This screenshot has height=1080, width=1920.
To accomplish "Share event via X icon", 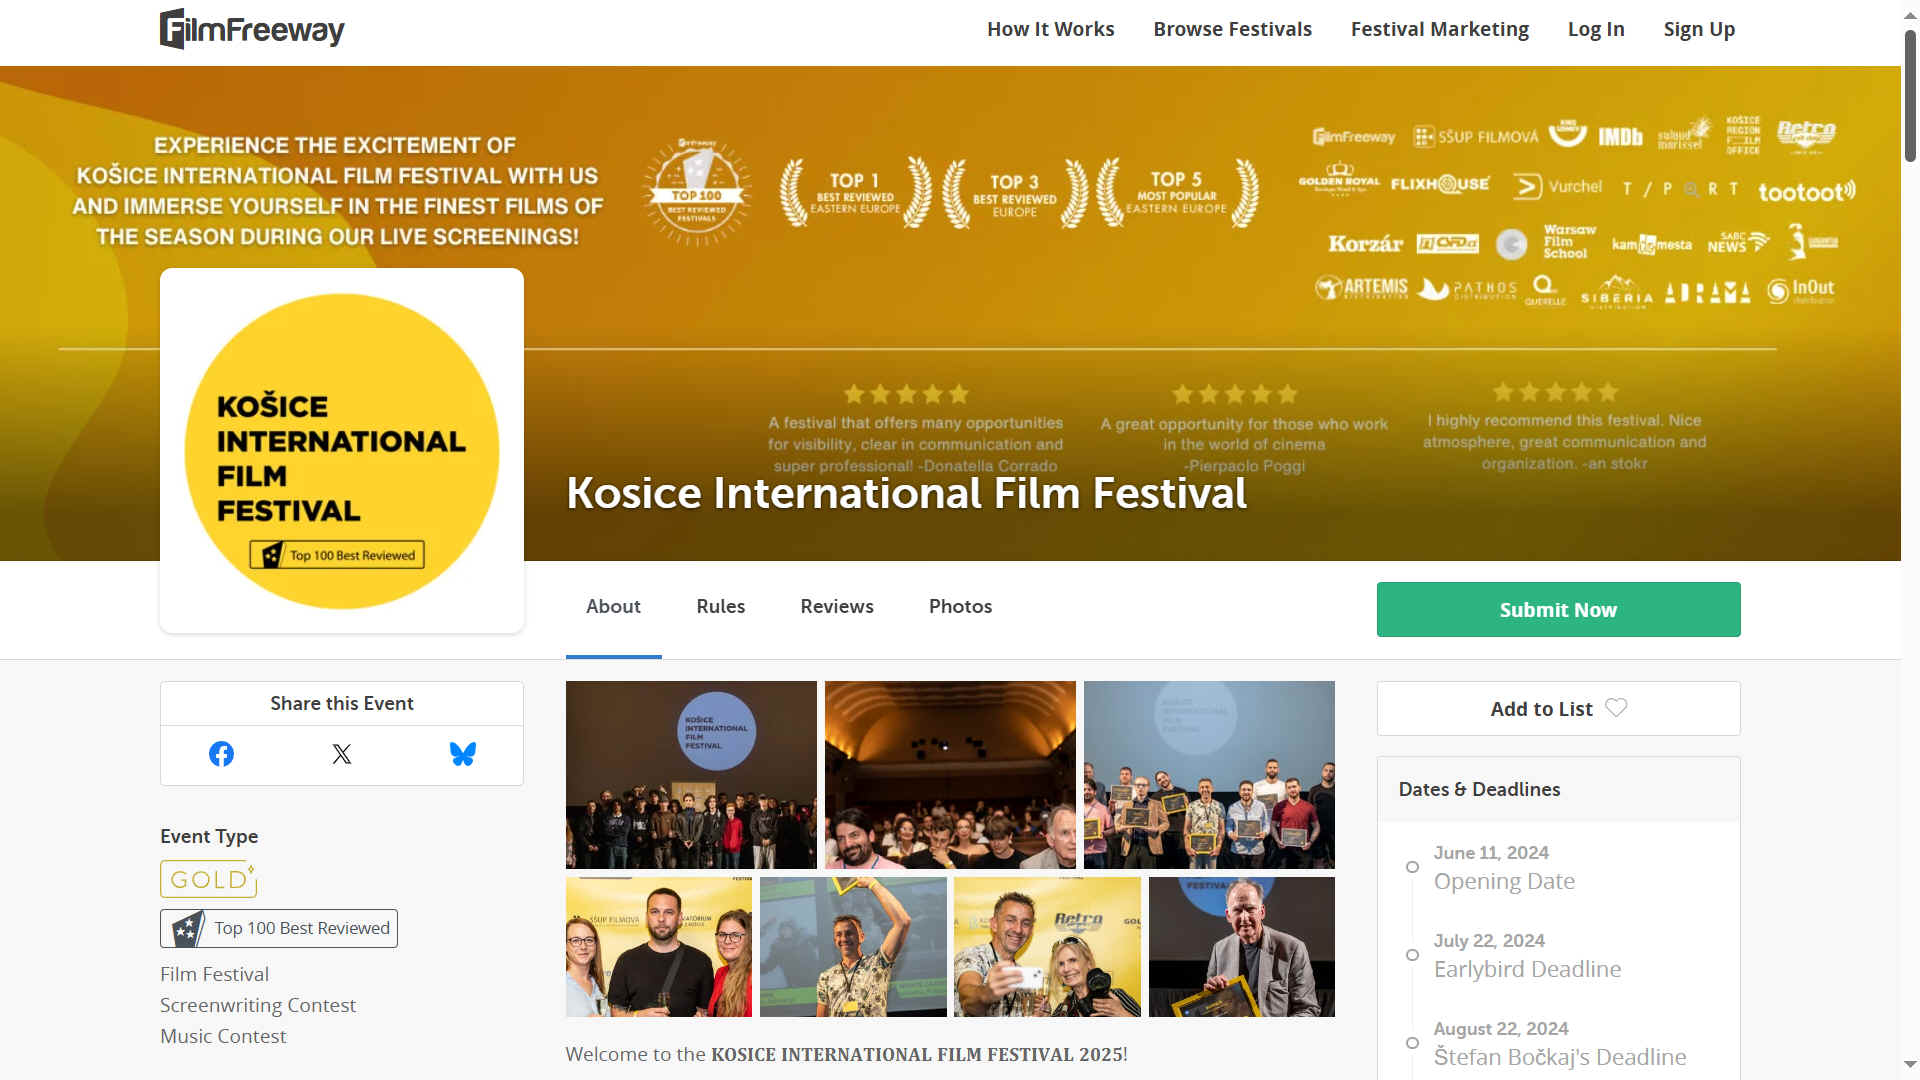I will [x=342, y=754].
